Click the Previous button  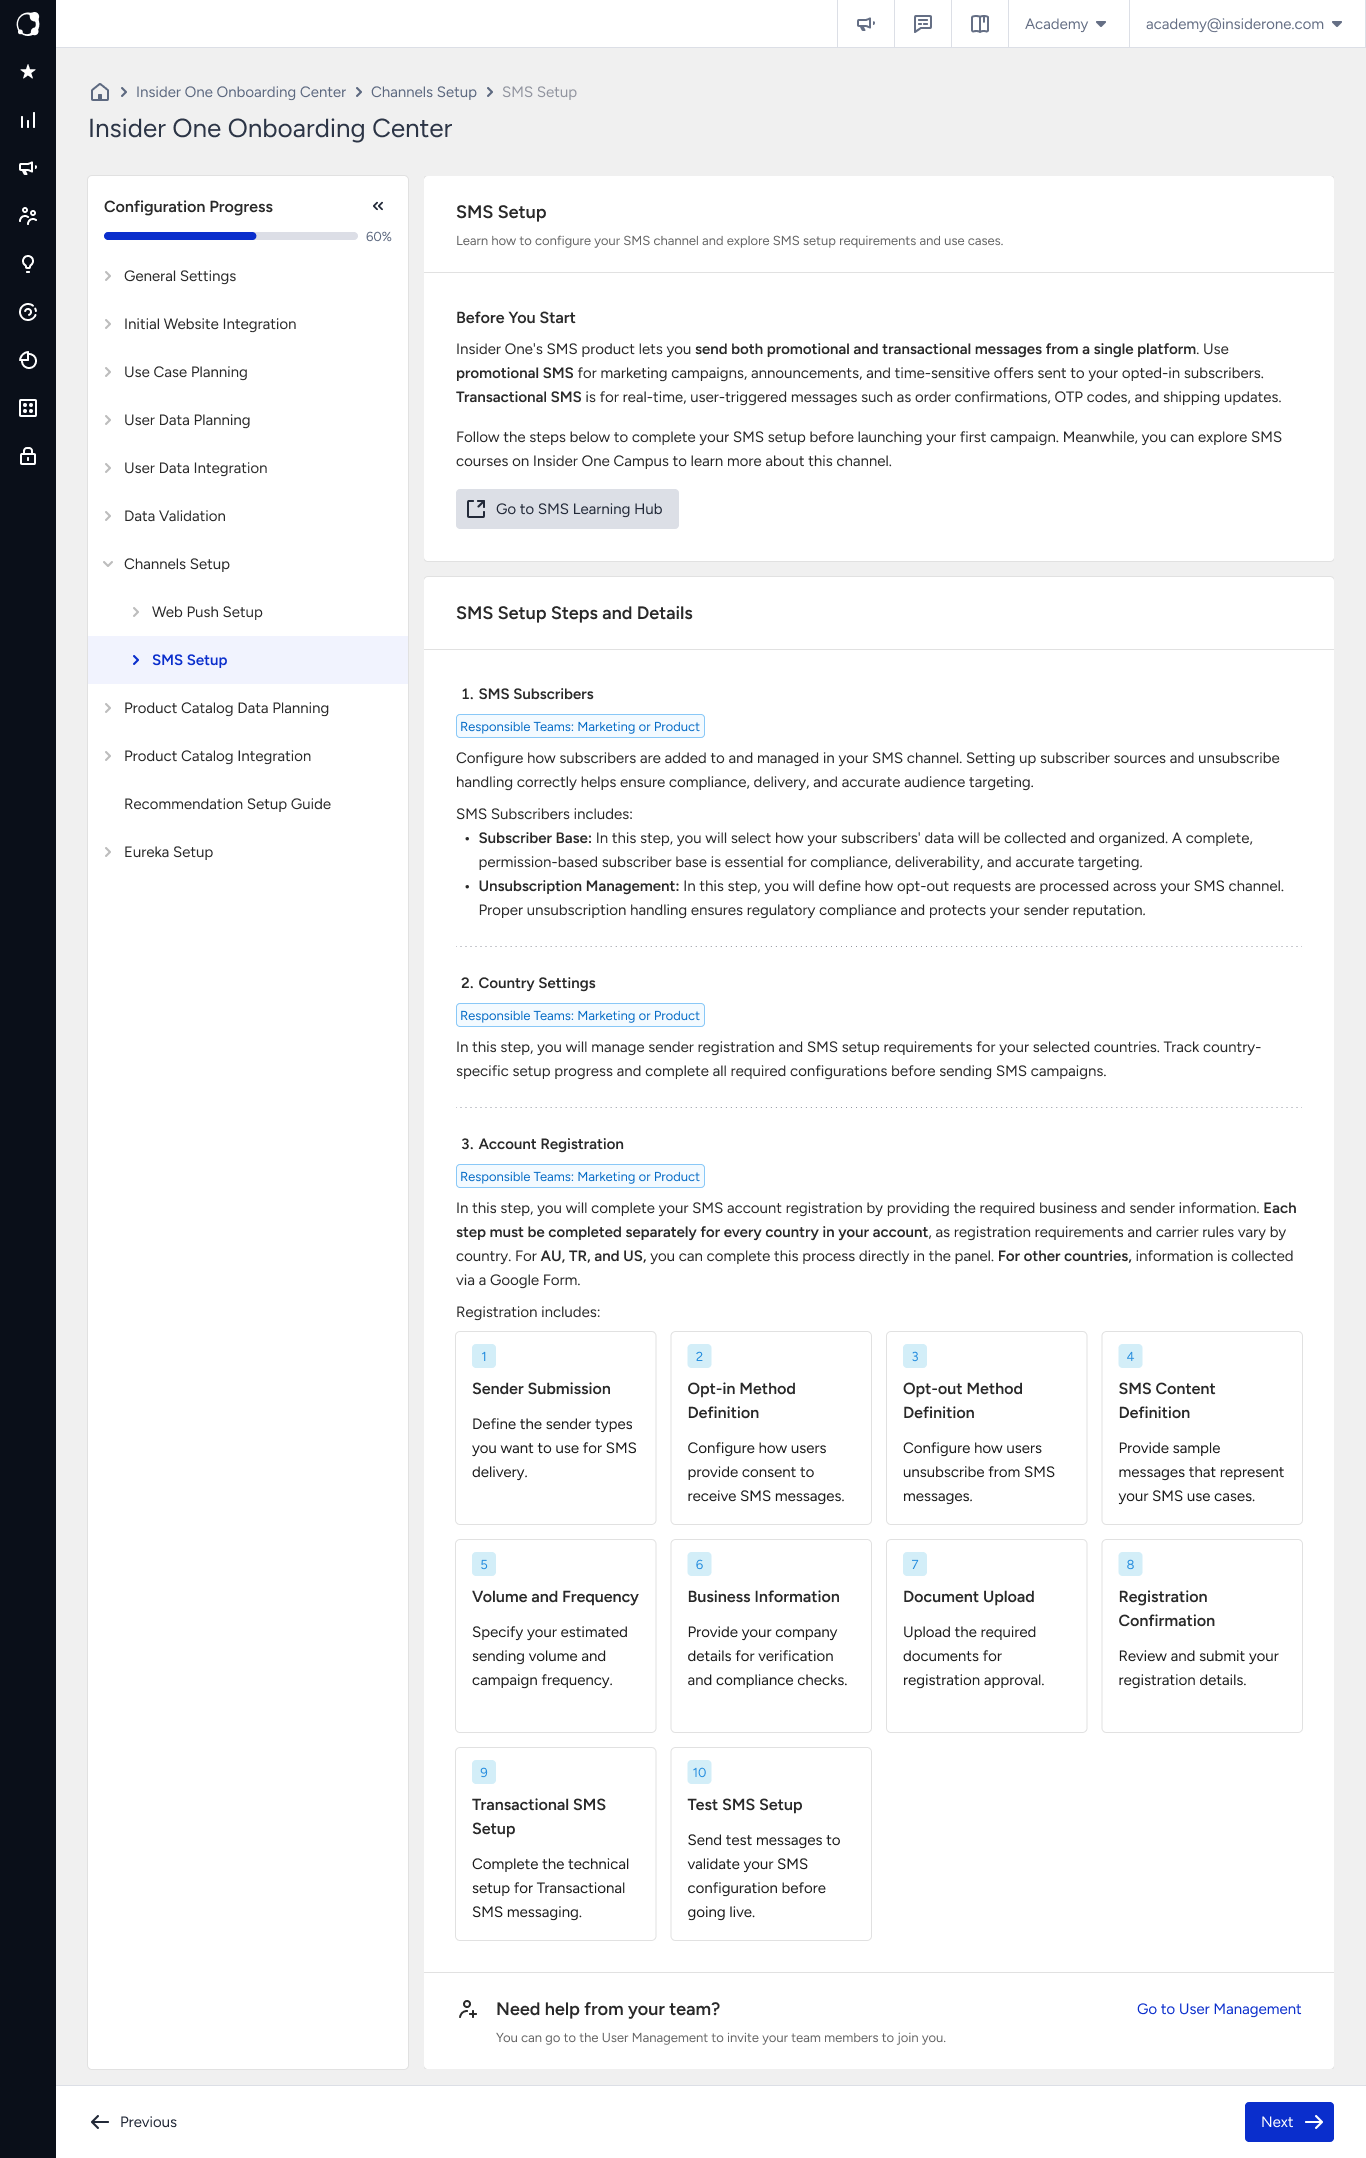point(134,2122)
